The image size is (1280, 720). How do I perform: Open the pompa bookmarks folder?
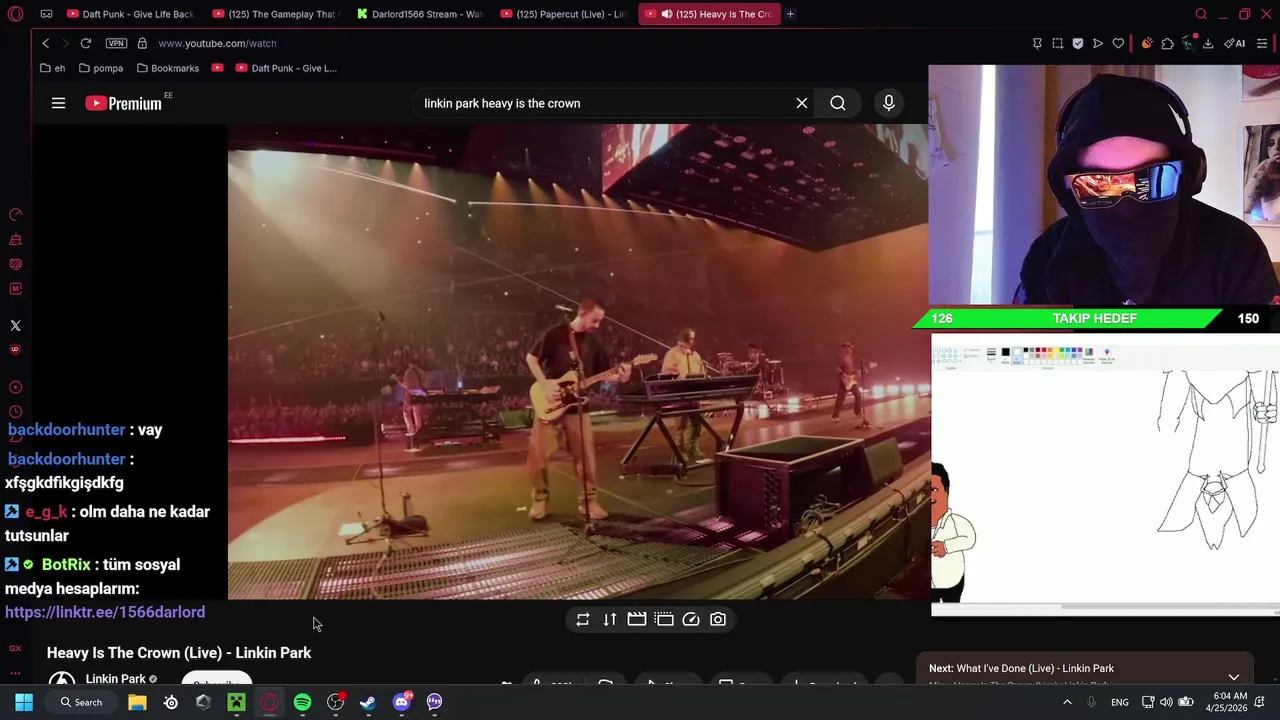(x=101, y=68)
